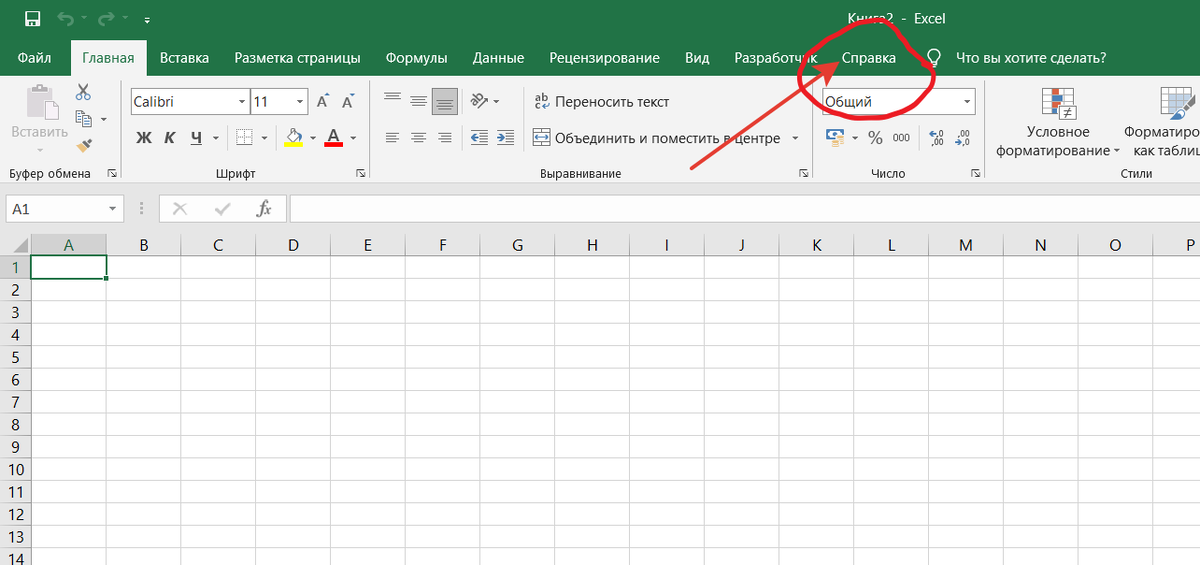Open the Буфер обмена dialog launcher
Image resolution: width=1200 pixels, height=565 pixels.
[112, 174]
